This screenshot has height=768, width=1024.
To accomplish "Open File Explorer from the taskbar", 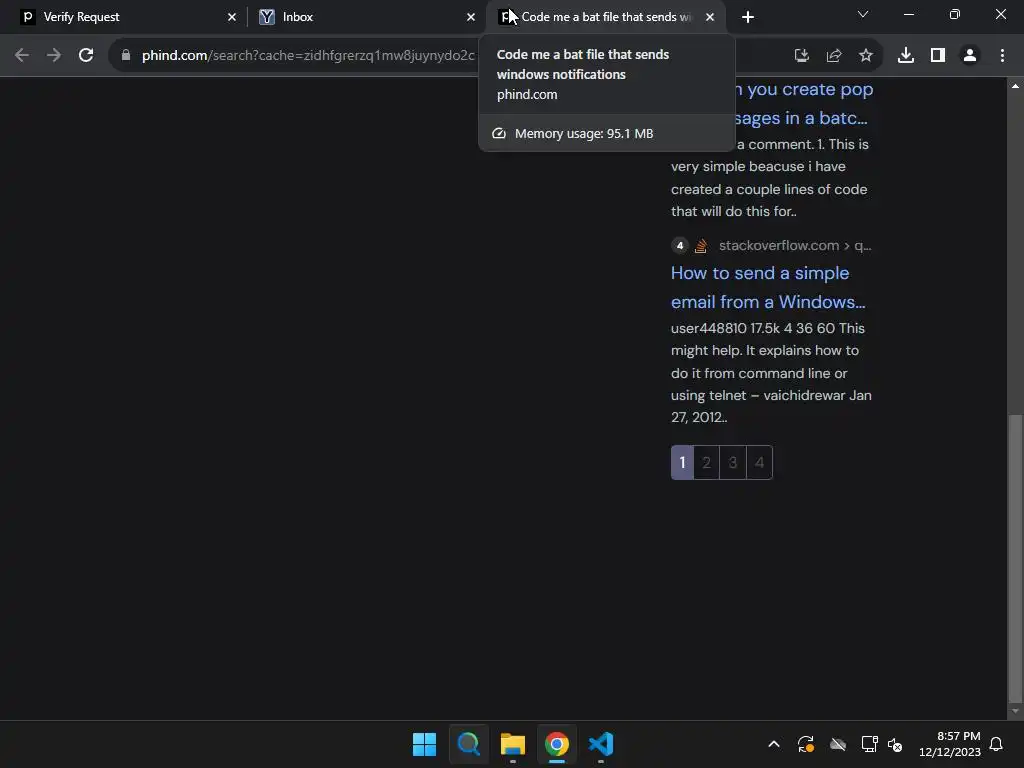I will point(513,744).
